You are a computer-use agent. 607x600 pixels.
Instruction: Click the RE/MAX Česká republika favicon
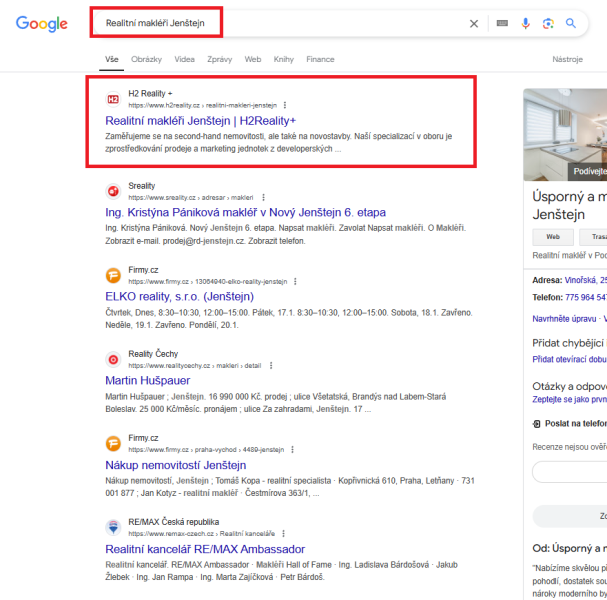pyautogui.click(x=113, y=528)
